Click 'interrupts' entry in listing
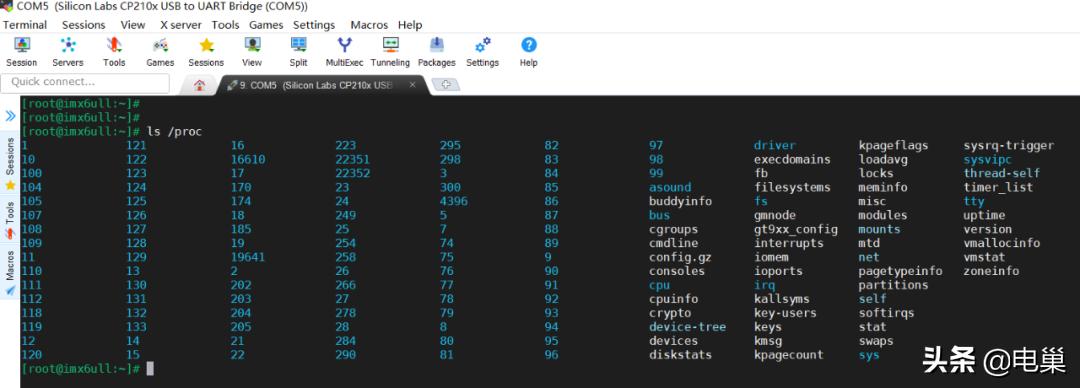 click(789, 243)
